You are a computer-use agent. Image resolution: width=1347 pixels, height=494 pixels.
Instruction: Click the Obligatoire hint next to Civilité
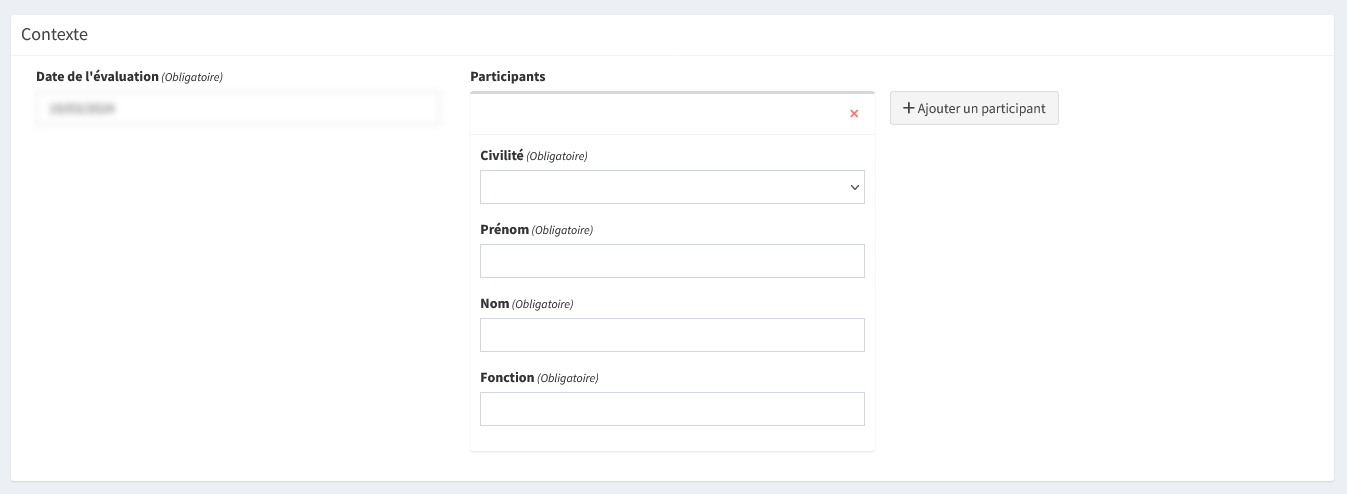pyautogui.click(x=557, y=157)
